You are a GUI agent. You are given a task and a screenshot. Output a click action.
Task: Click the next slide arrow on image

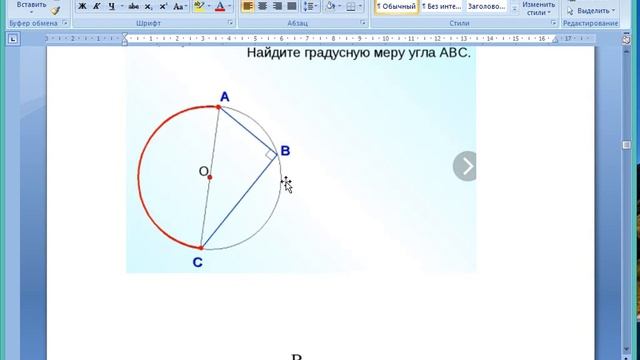coord(465,166)
